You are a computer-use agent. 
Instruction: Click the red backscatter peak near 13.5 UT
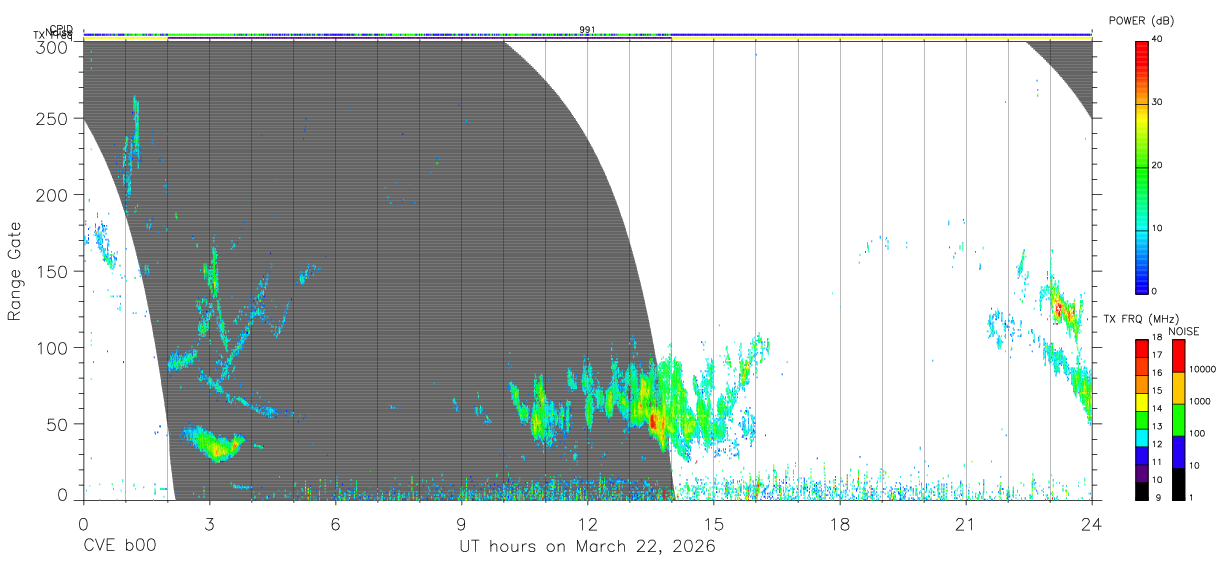(x=655, y=422)
